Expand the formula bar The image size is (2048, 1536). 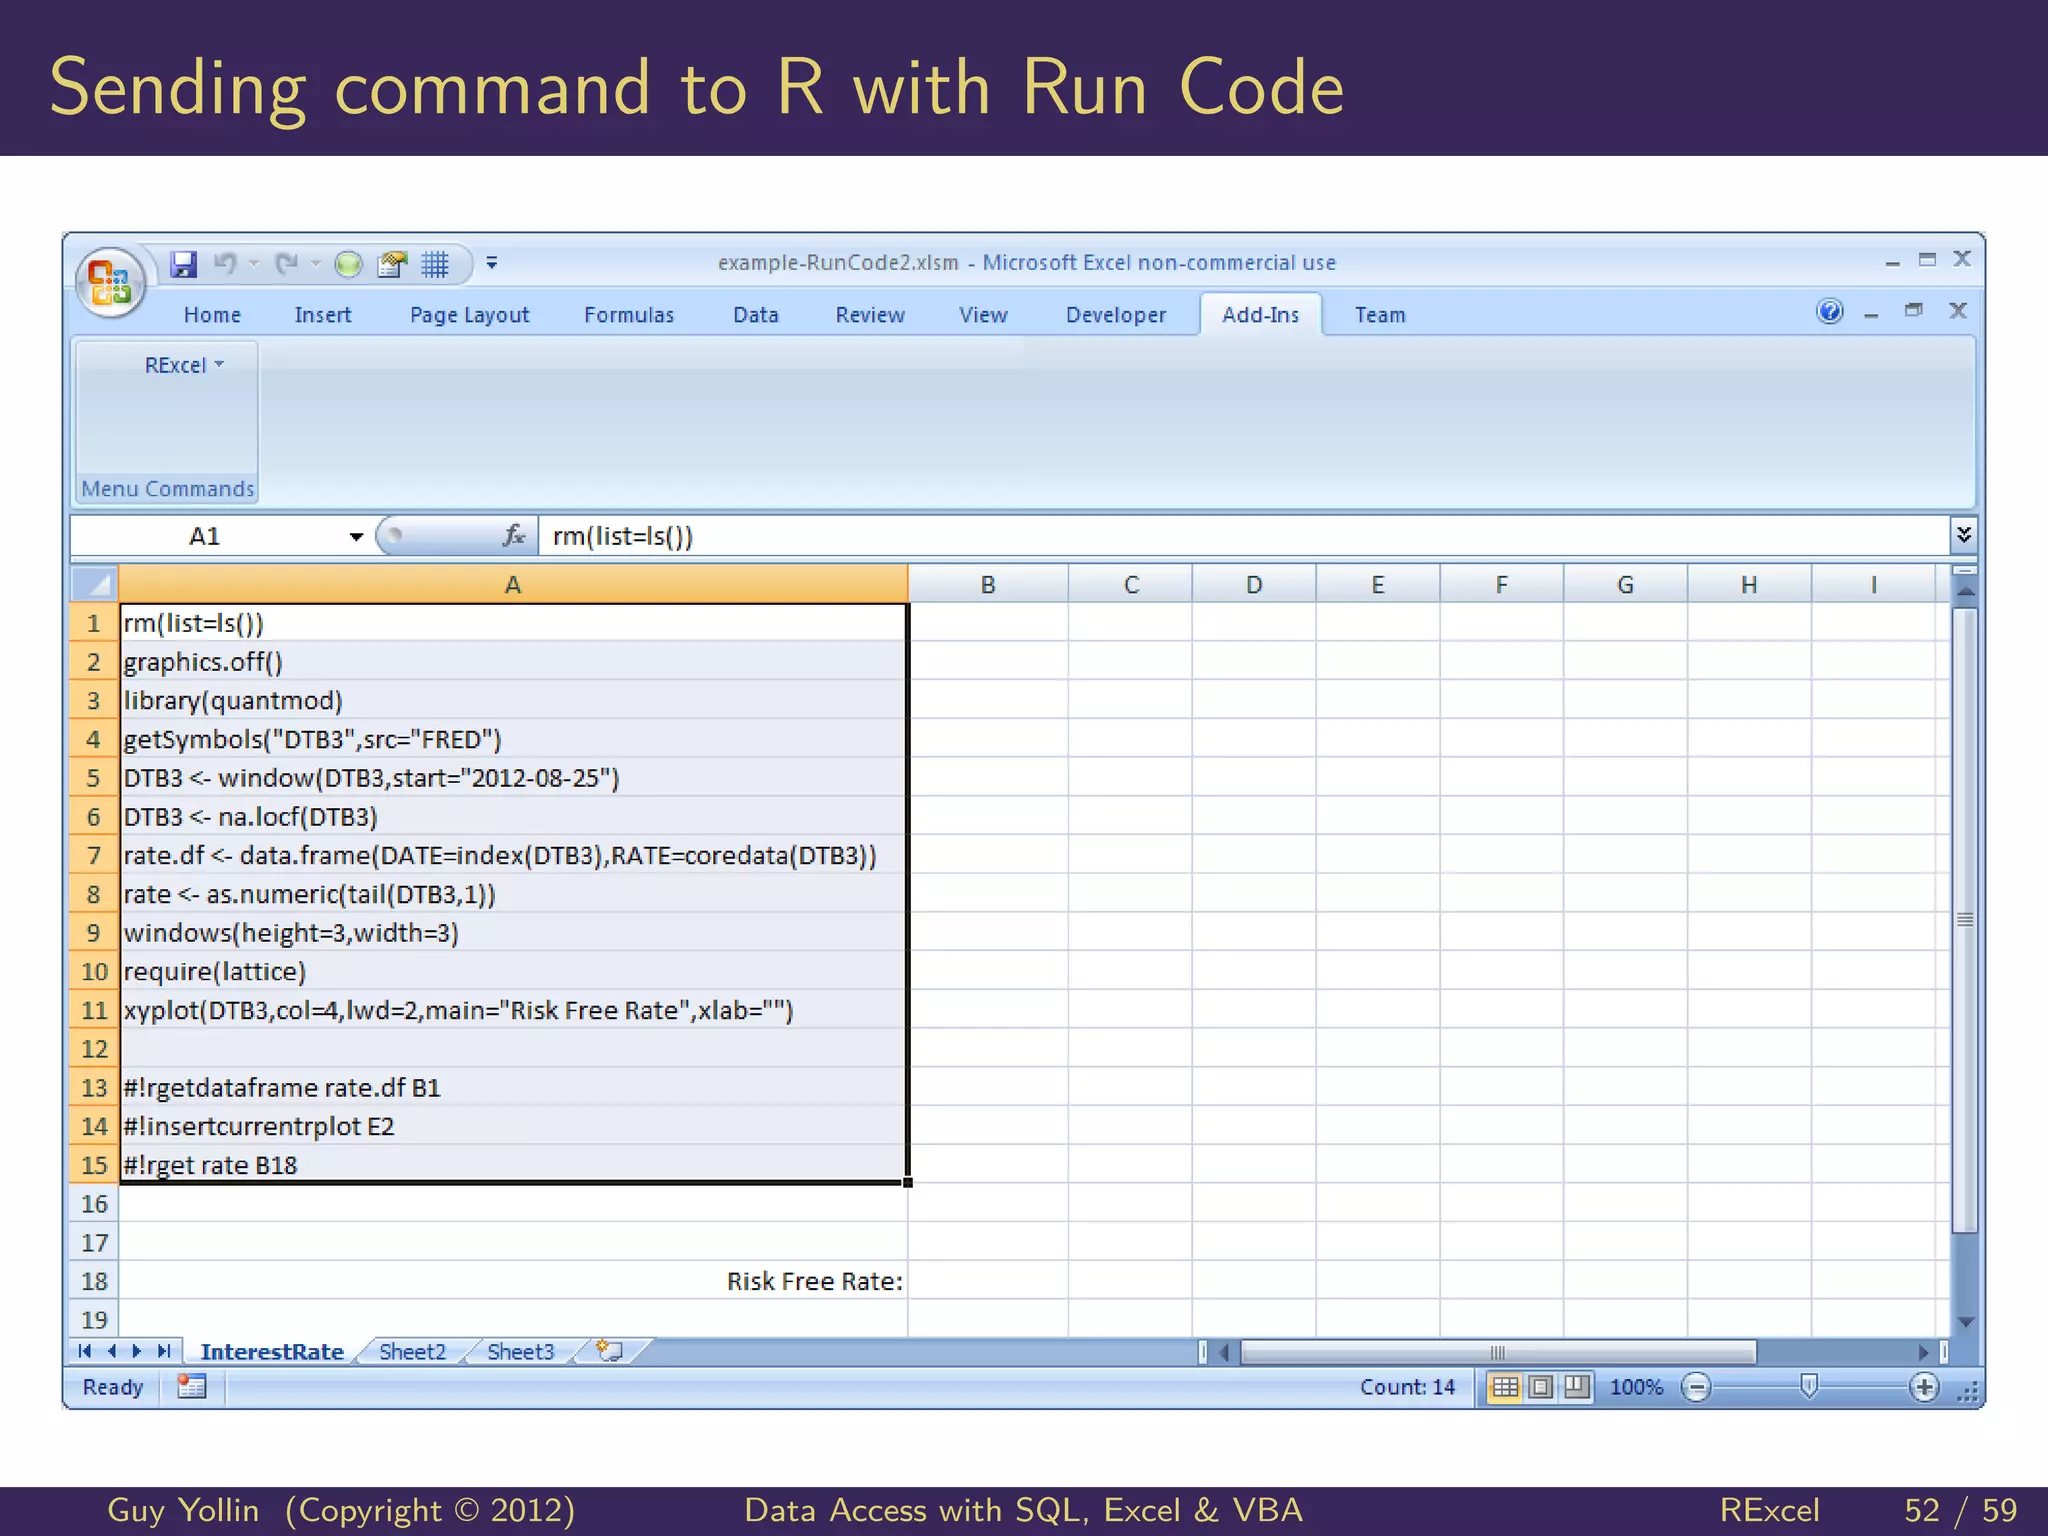click(1964, 535)
